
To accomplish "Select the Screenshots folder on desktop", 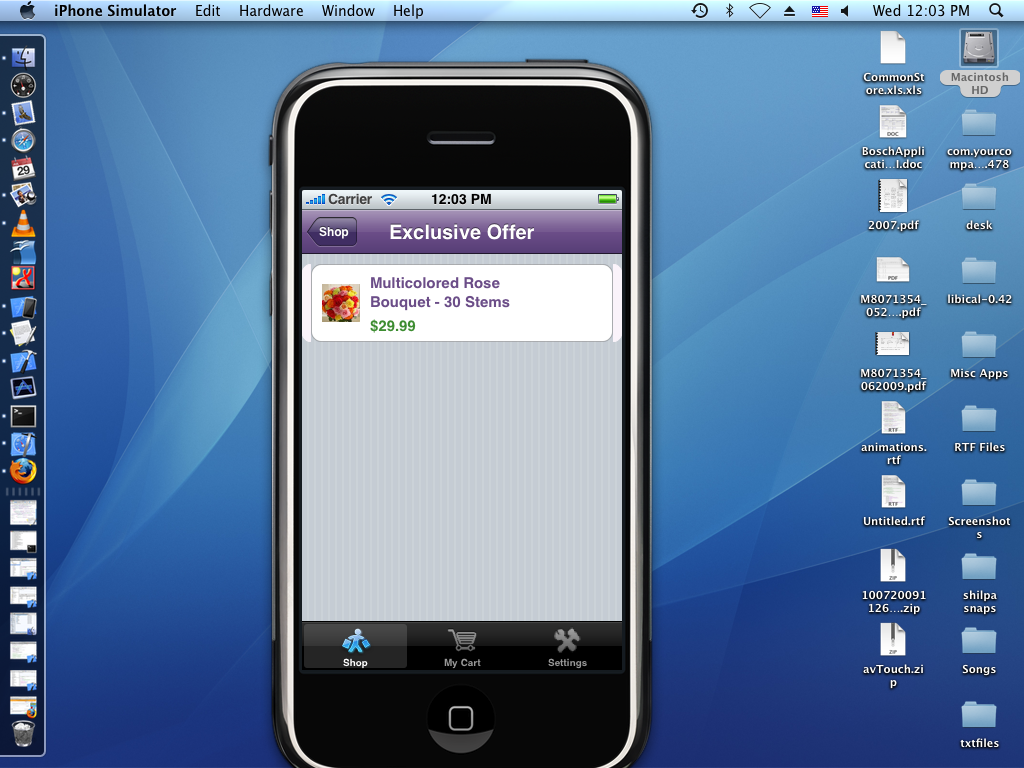I will pyautogui.click(x=979, y=509).
